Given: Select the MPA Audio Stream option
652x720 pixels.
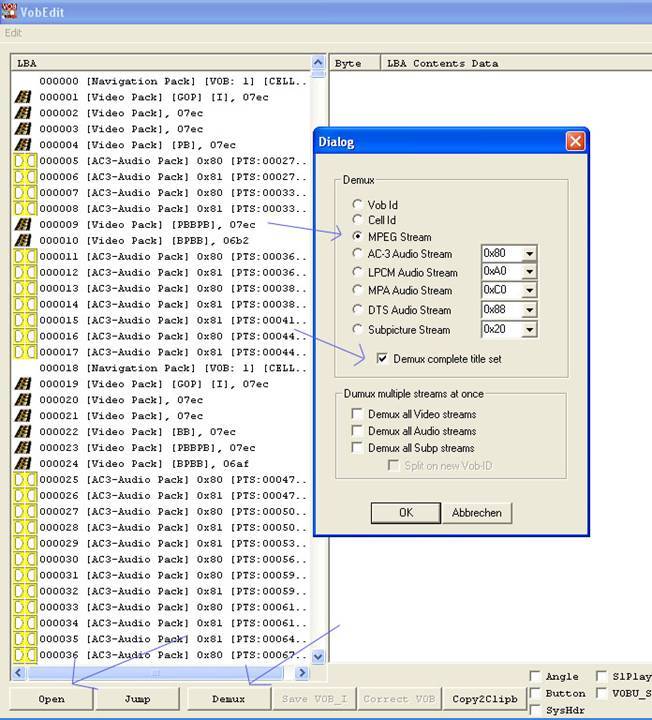Looking at the screenshot, I should (357, 290).
